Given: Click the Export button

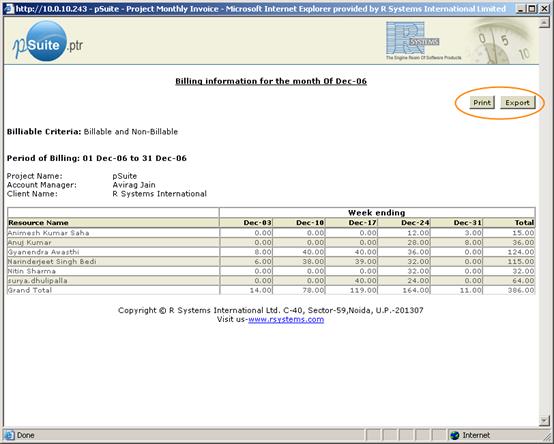Looking at the screenshot, I should [x=518, y=103].
